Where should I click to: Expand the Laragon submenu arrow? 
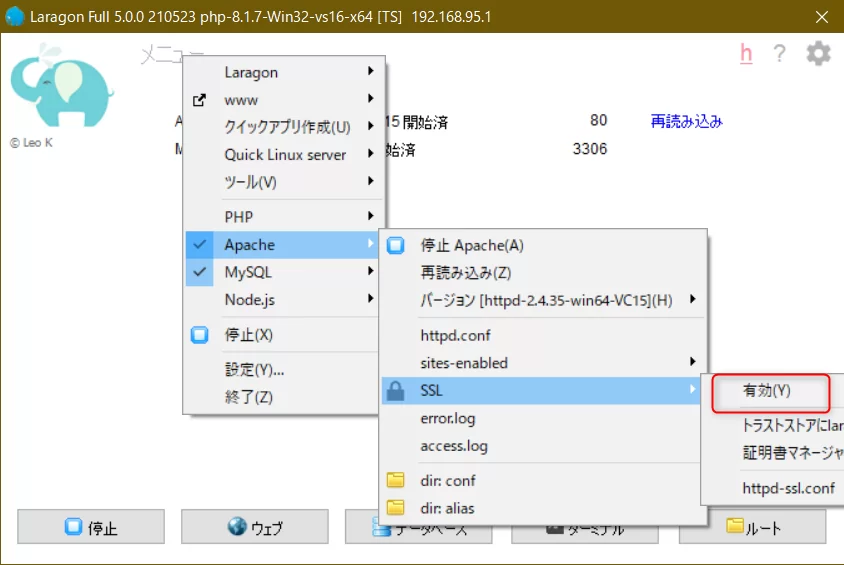[370, 71]
